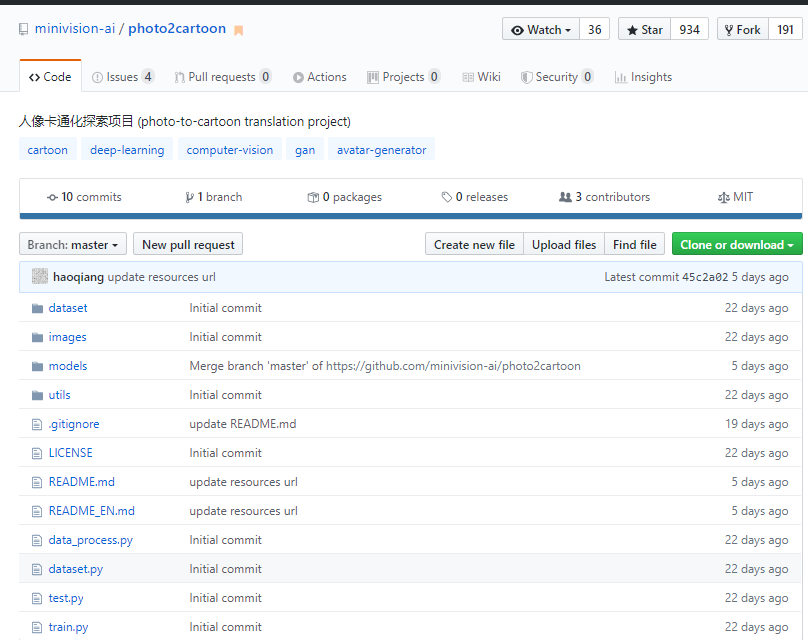This screenshot has width=808, height=640.
Task: Open the Watch dropdown button
Action: click(x=541, y=29)
